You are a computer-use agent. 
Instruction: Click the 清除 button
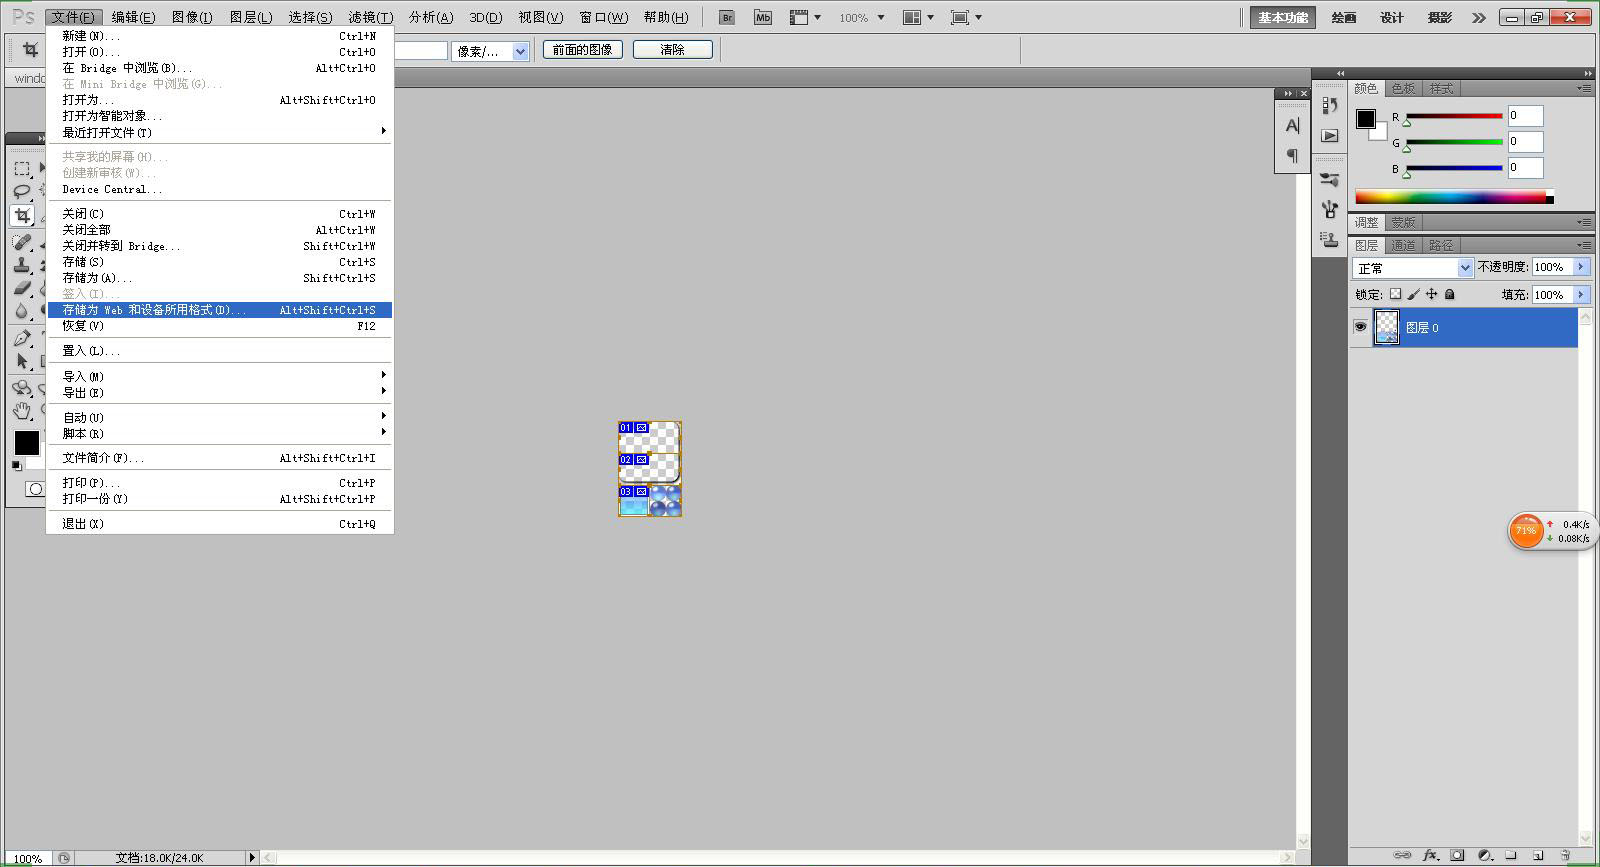673,49
